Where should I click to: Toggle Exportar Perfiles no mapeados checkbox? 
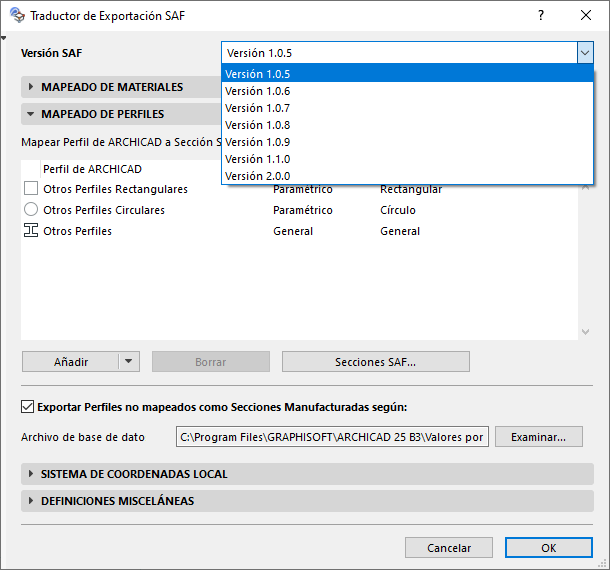(27, 407)
